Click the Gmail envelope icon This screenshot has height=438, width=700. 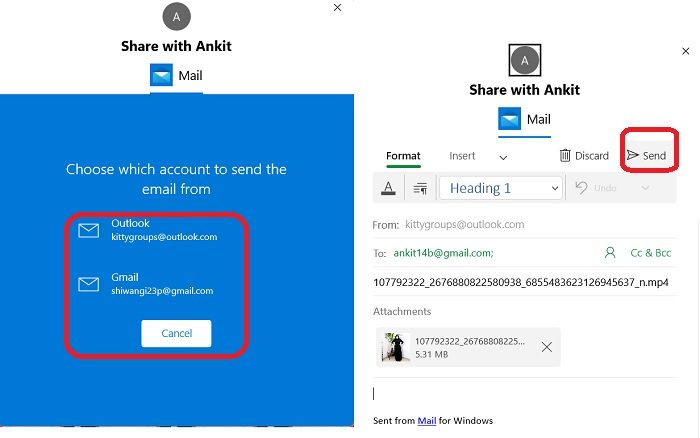pyautogui.click(x=88, y=284)
